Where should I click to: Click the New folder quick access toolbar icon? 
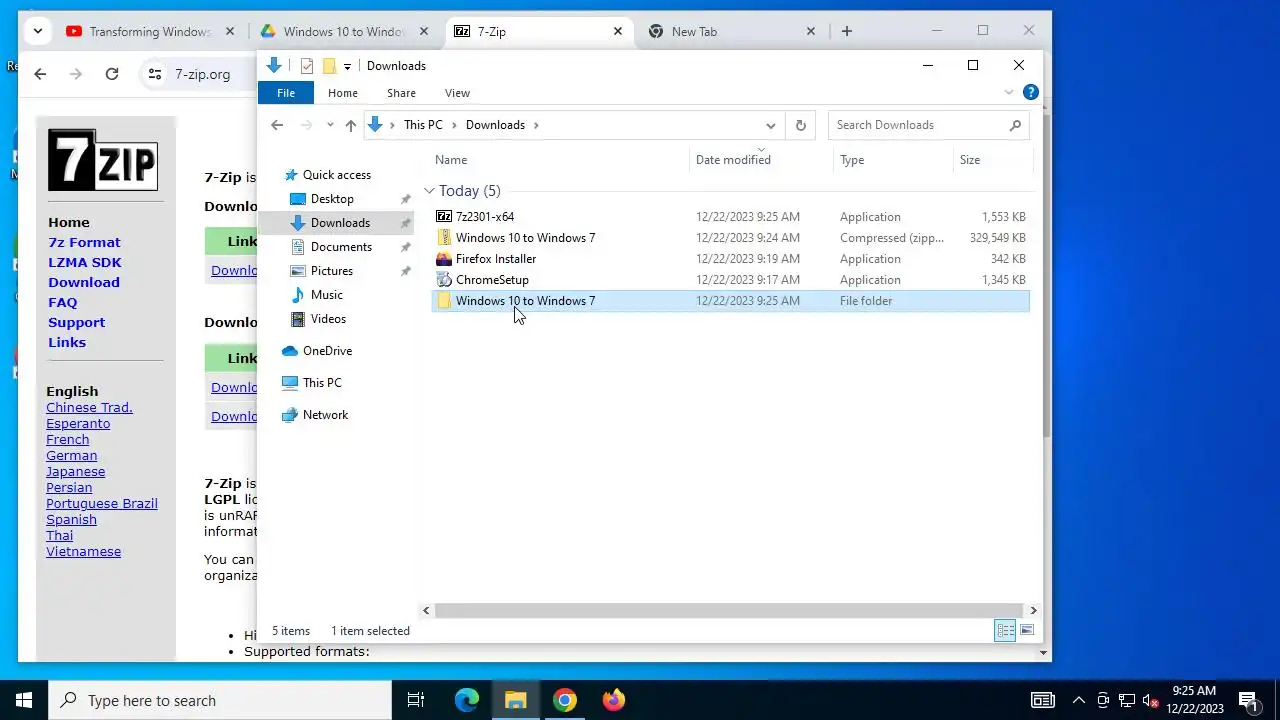point(328,66)
